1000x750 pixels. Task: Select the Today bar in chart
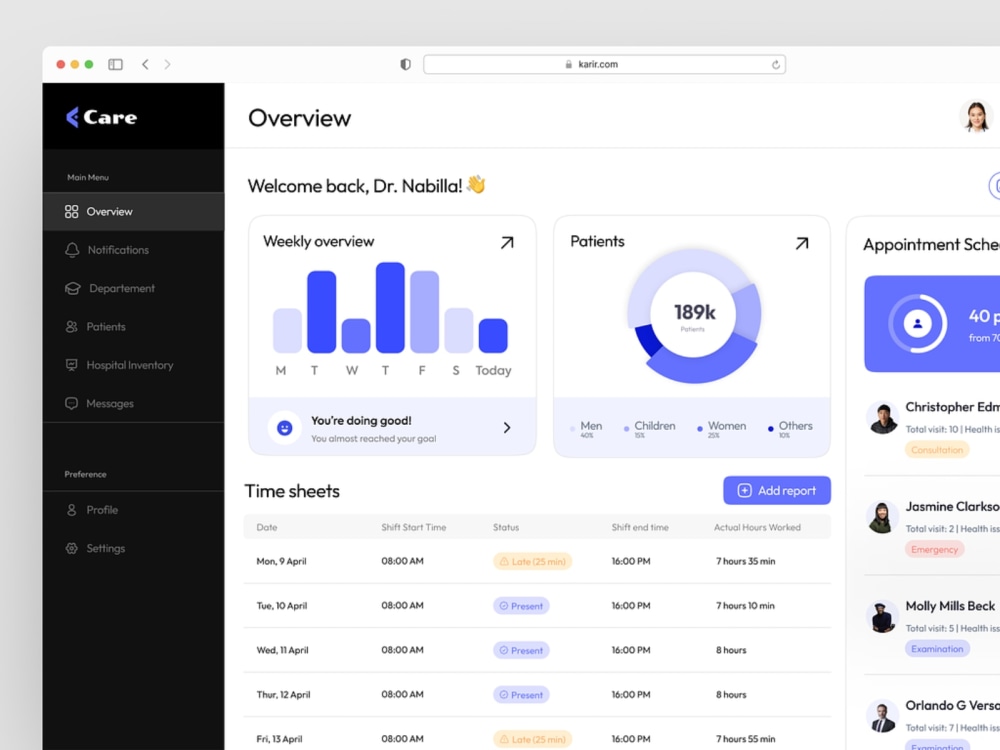[x=493, y=335]
